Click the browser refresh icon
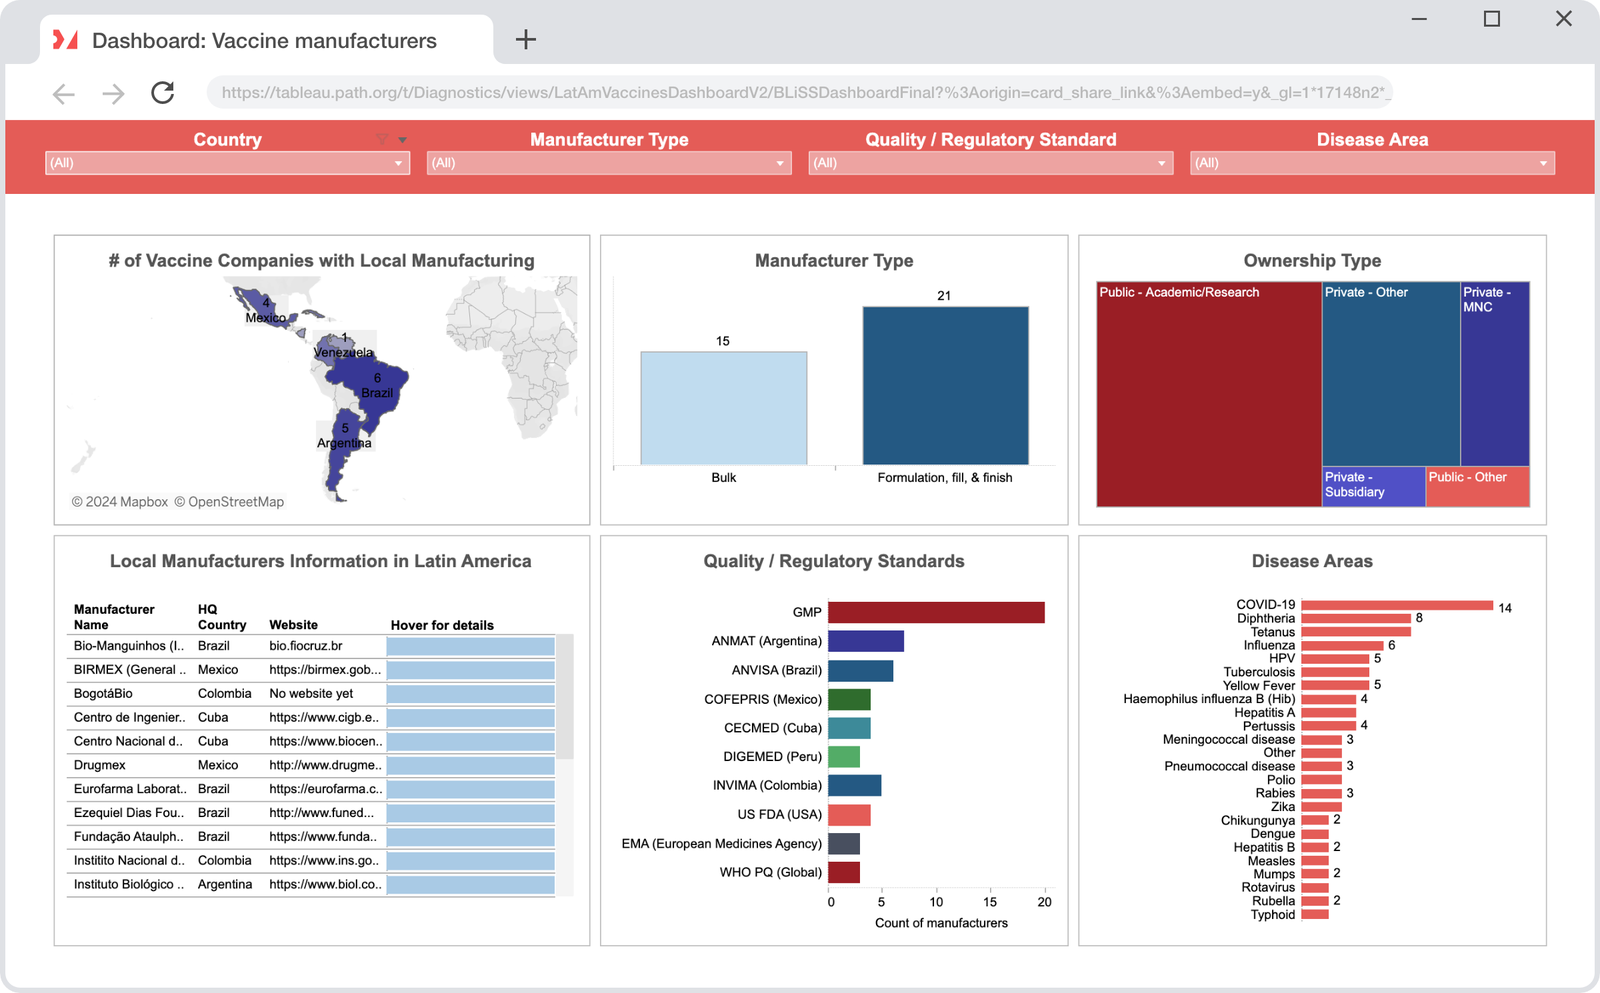1600x993 pixels. coord(162,92)
